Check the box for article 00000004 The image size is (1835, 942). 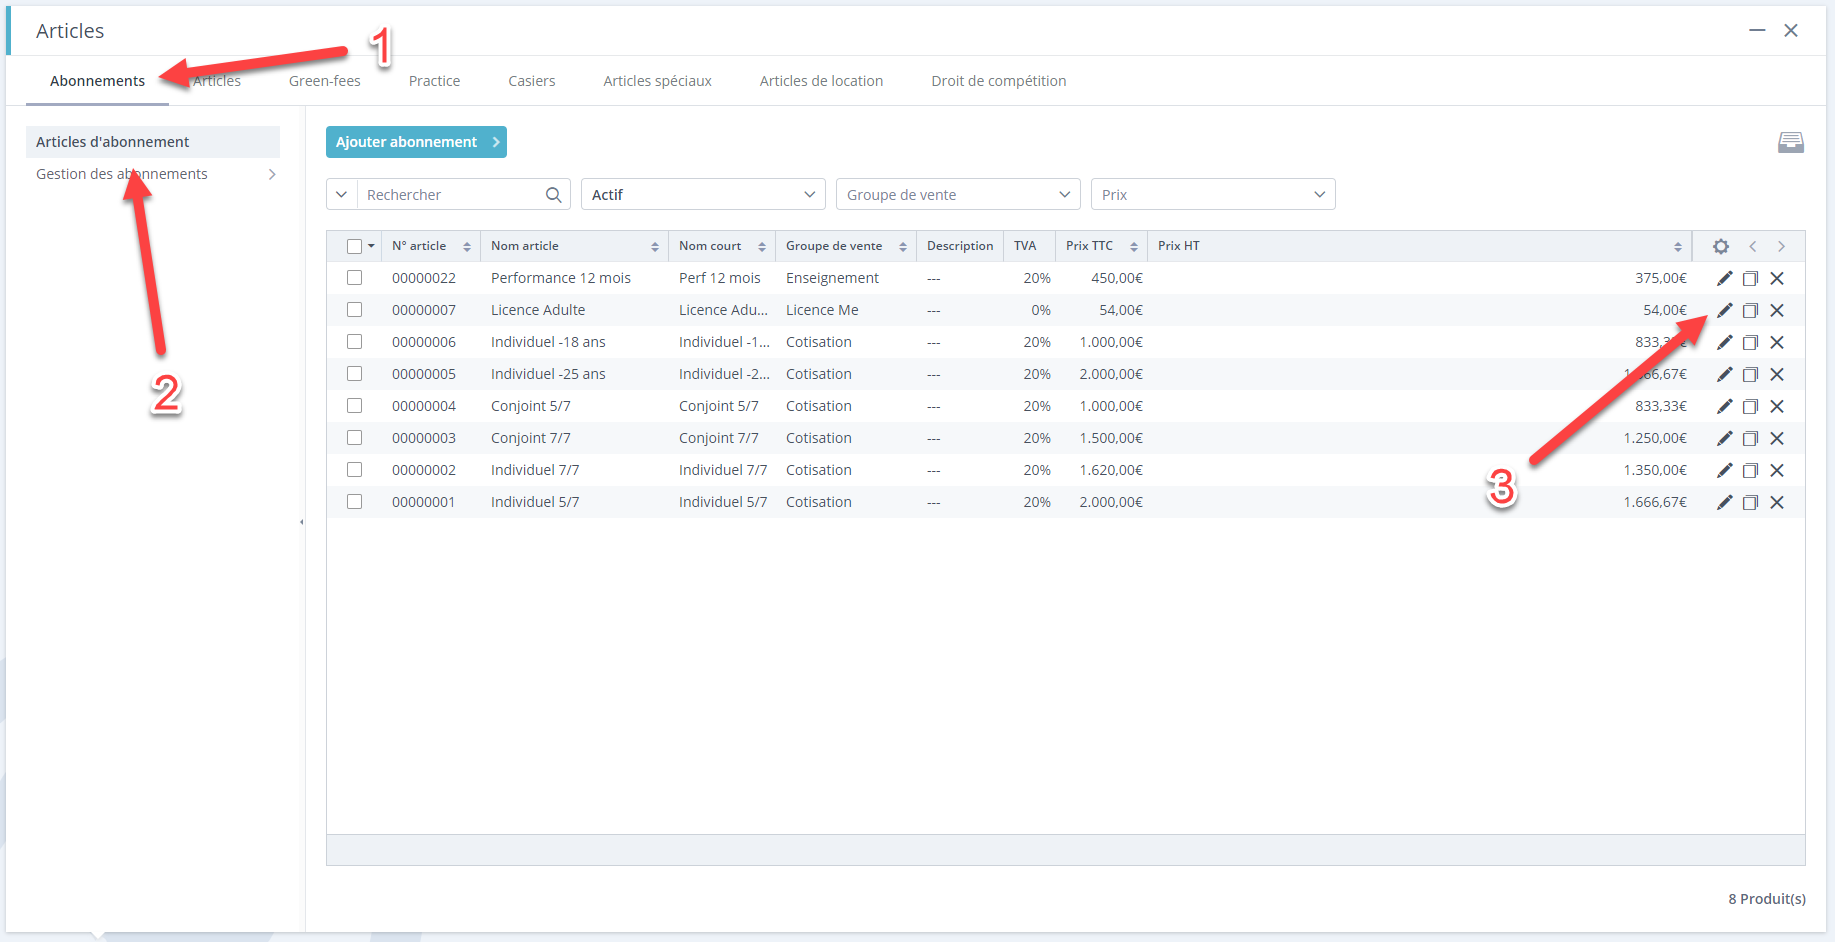(x=354, y=406)
